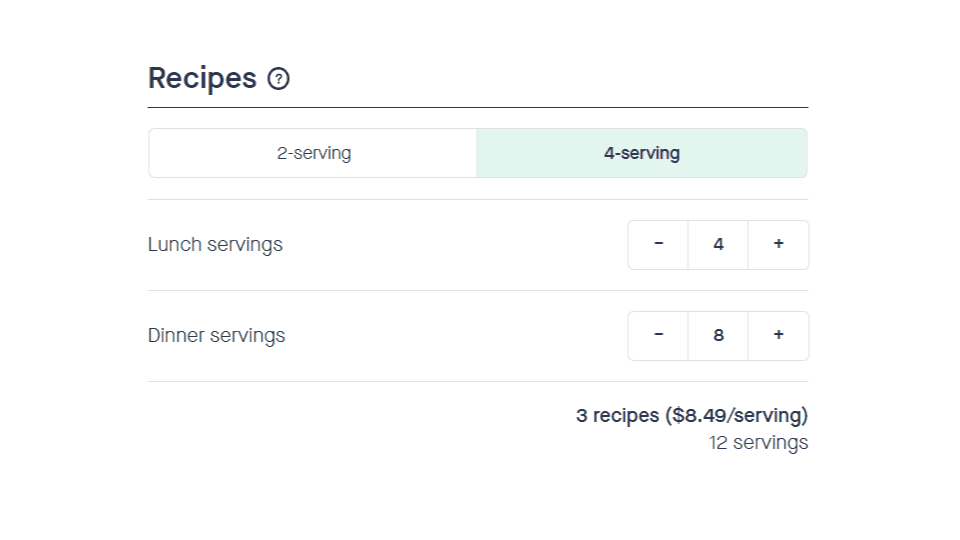The height and width of the screenshot is (540, 960).
Task: Decrease lunch servings with the minus icon
Action: pos(658,244)
